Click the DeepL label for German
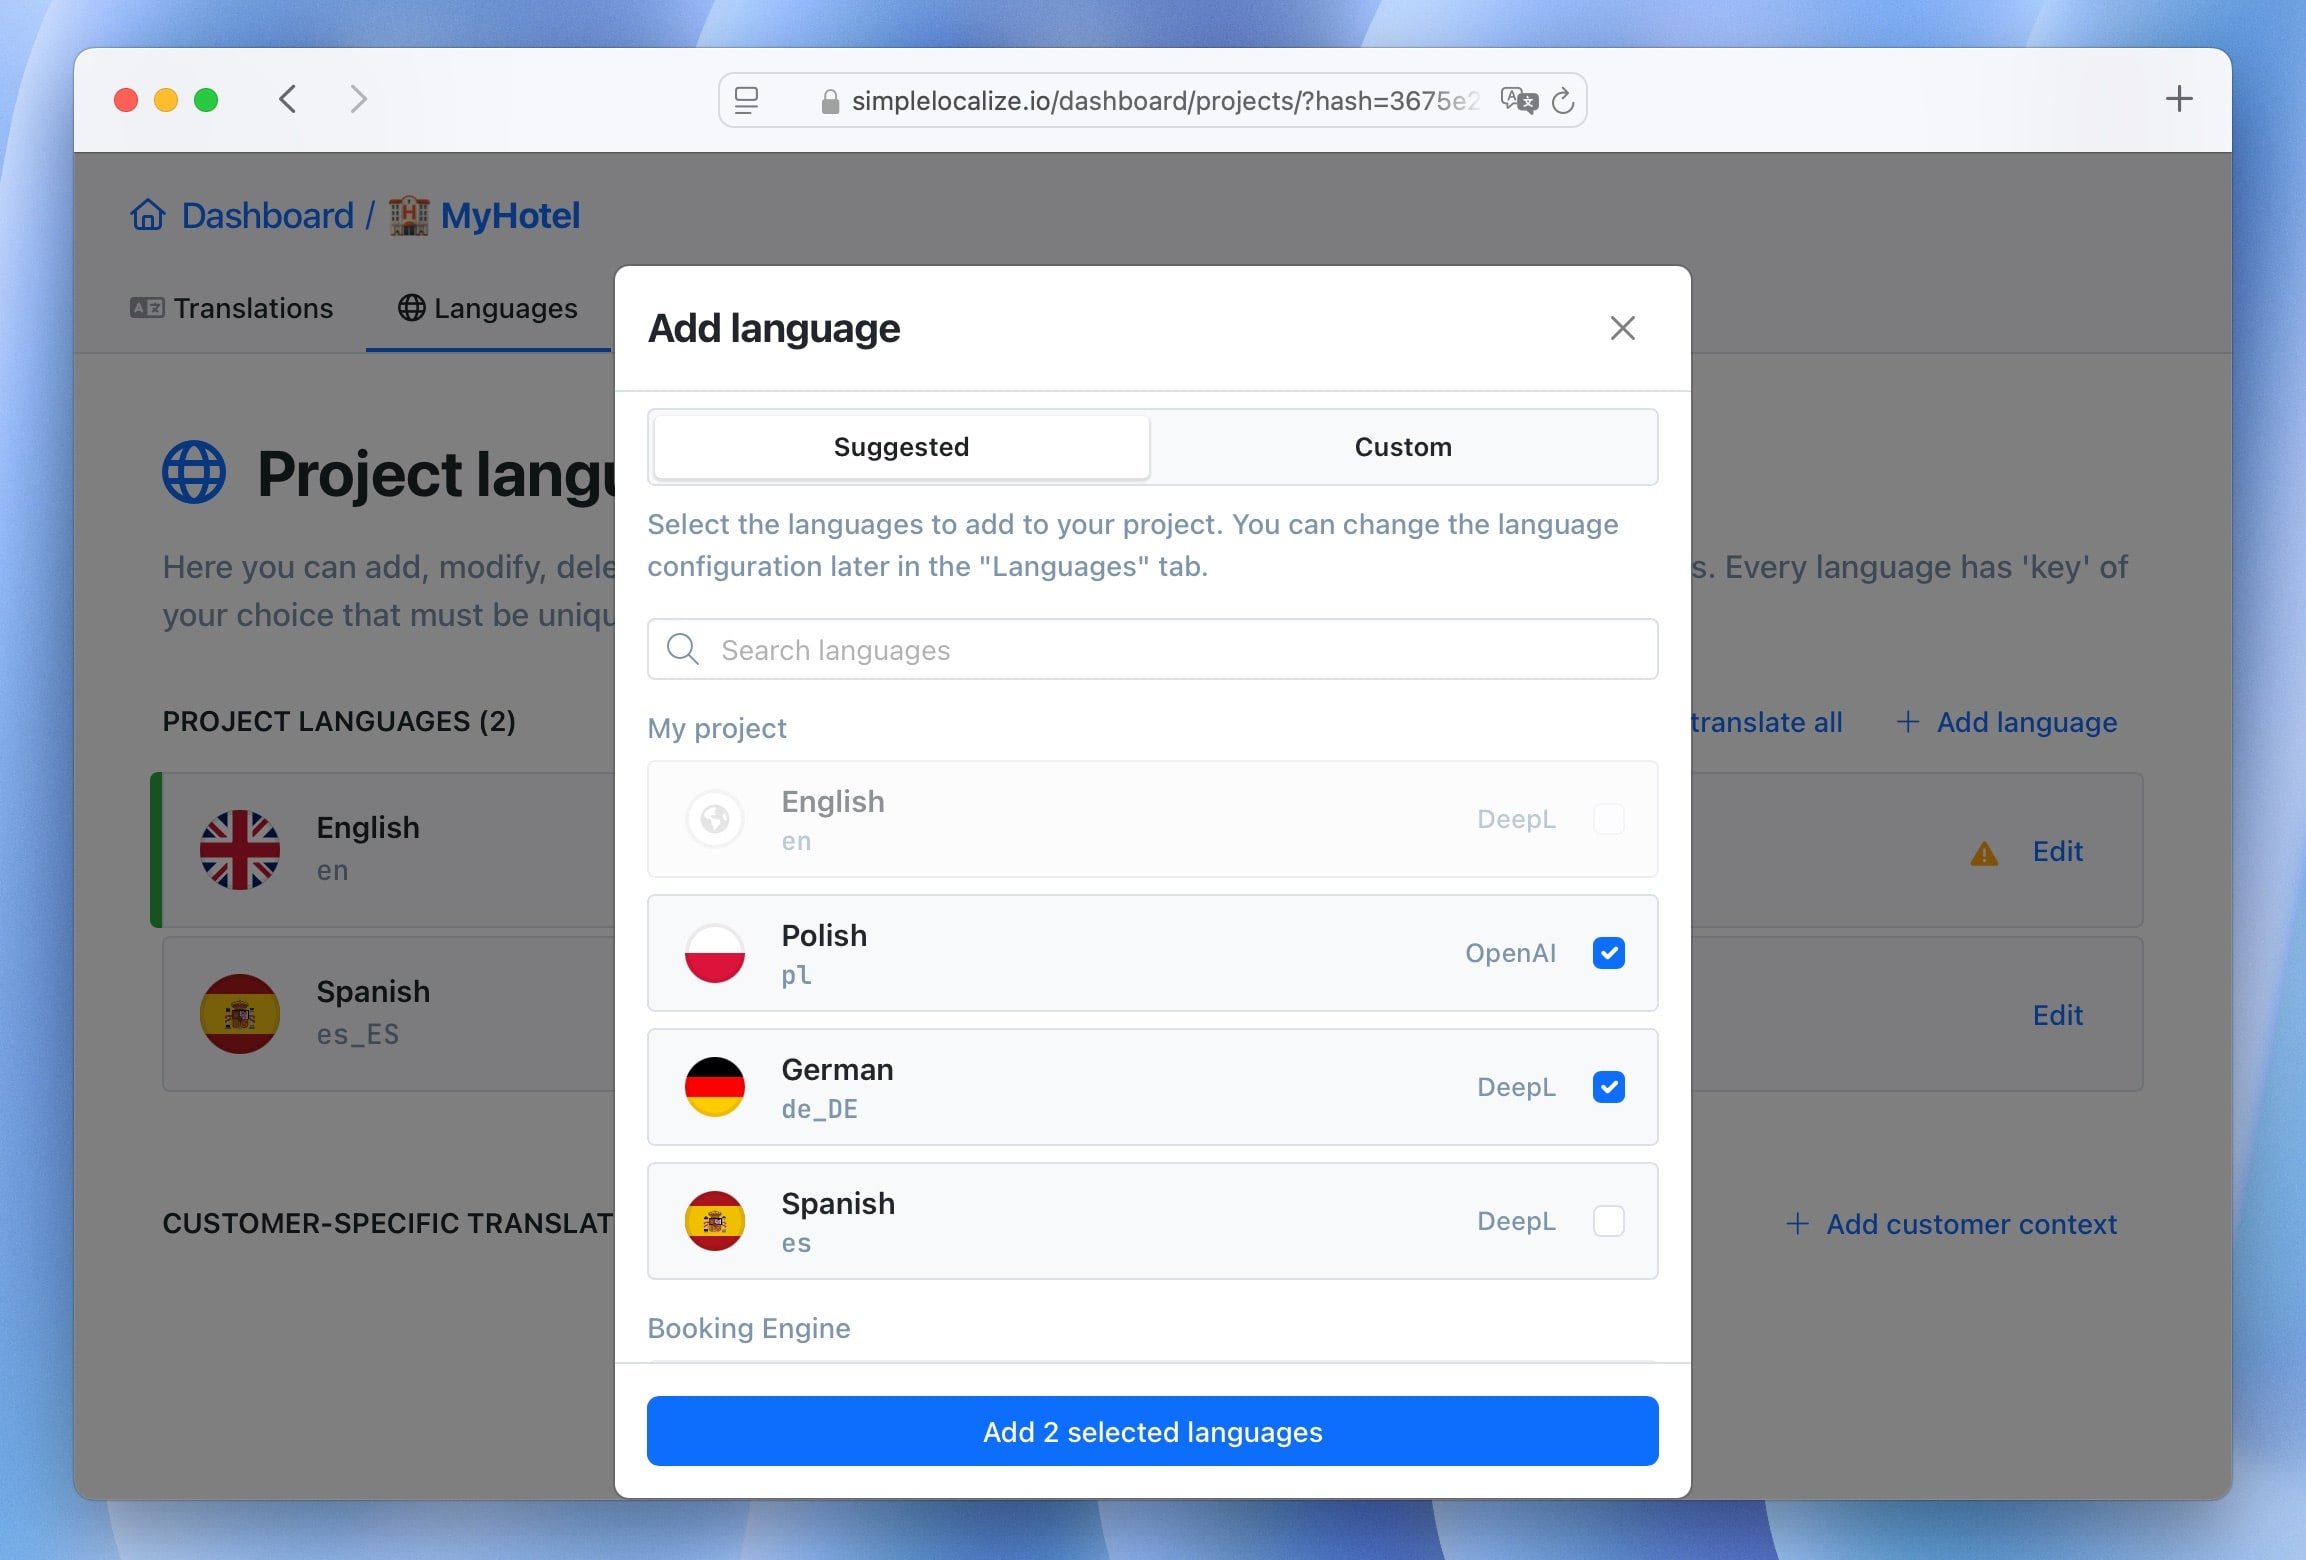The height and width of the screenshot is (1560, 2306). pyautogui.click(x=1516, y=1087)
